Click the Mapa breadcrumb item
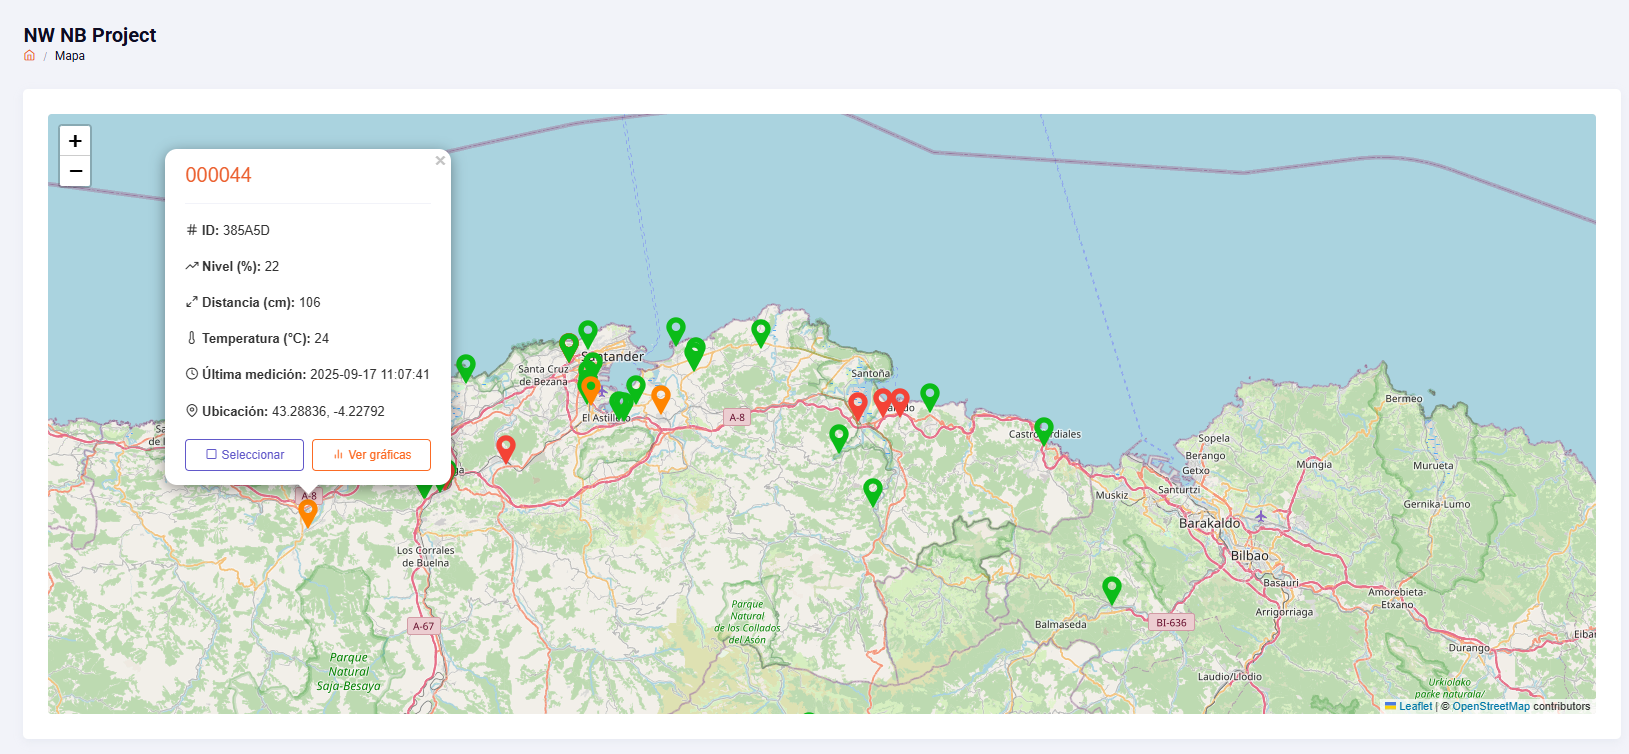The height and width of the screenshot is (754, 1629). pos(70,56)
